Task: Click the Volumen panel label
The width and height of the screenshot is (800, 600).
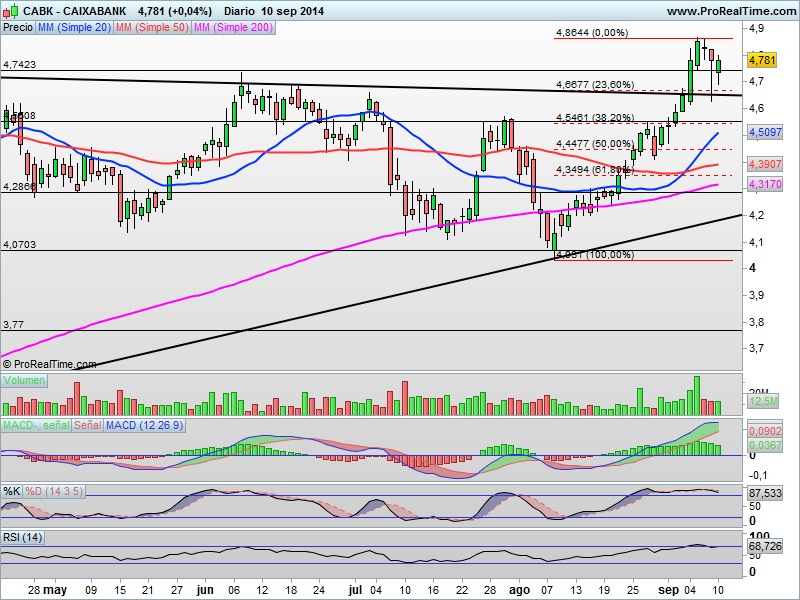Action: click(x=24, y=381)
